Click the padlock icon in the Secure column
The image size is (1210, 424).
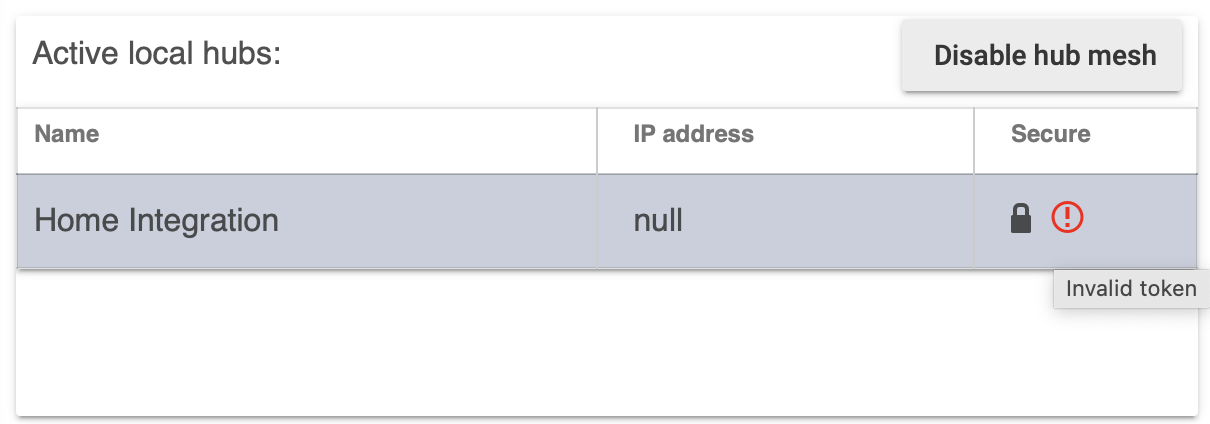[x=1020, y=218]
